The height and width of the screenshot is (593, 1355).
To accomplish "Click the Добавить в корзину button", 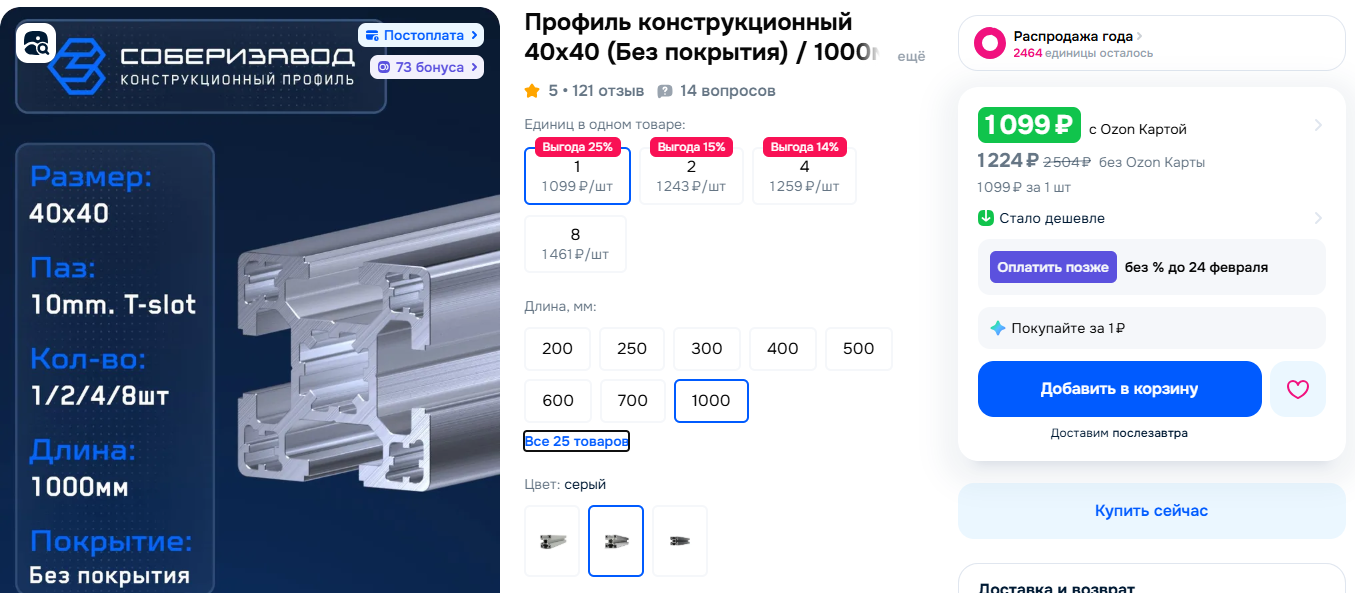I will [1120, 389].
